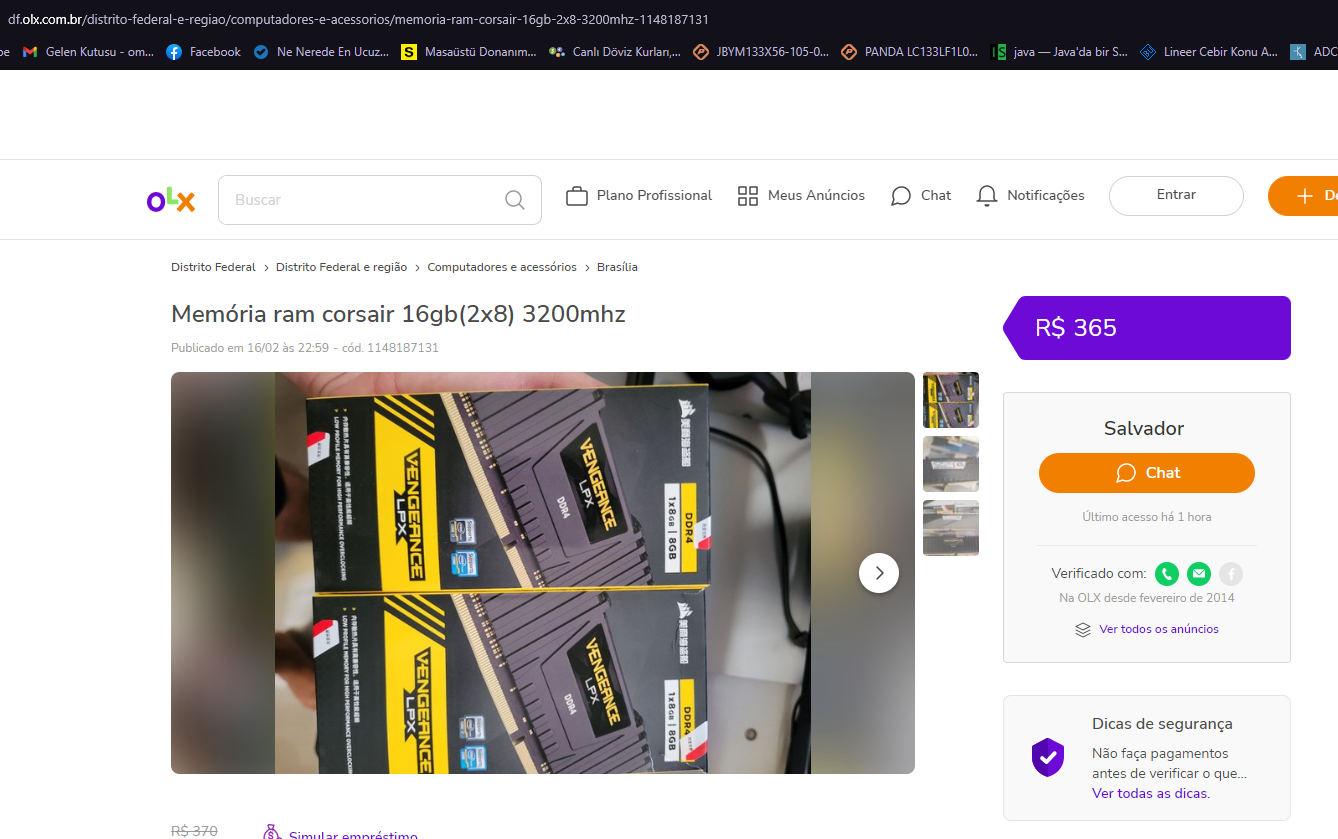Click the ad title Memória ram corsair
Screen dimensions: 1338x839
tap(398, 314)
